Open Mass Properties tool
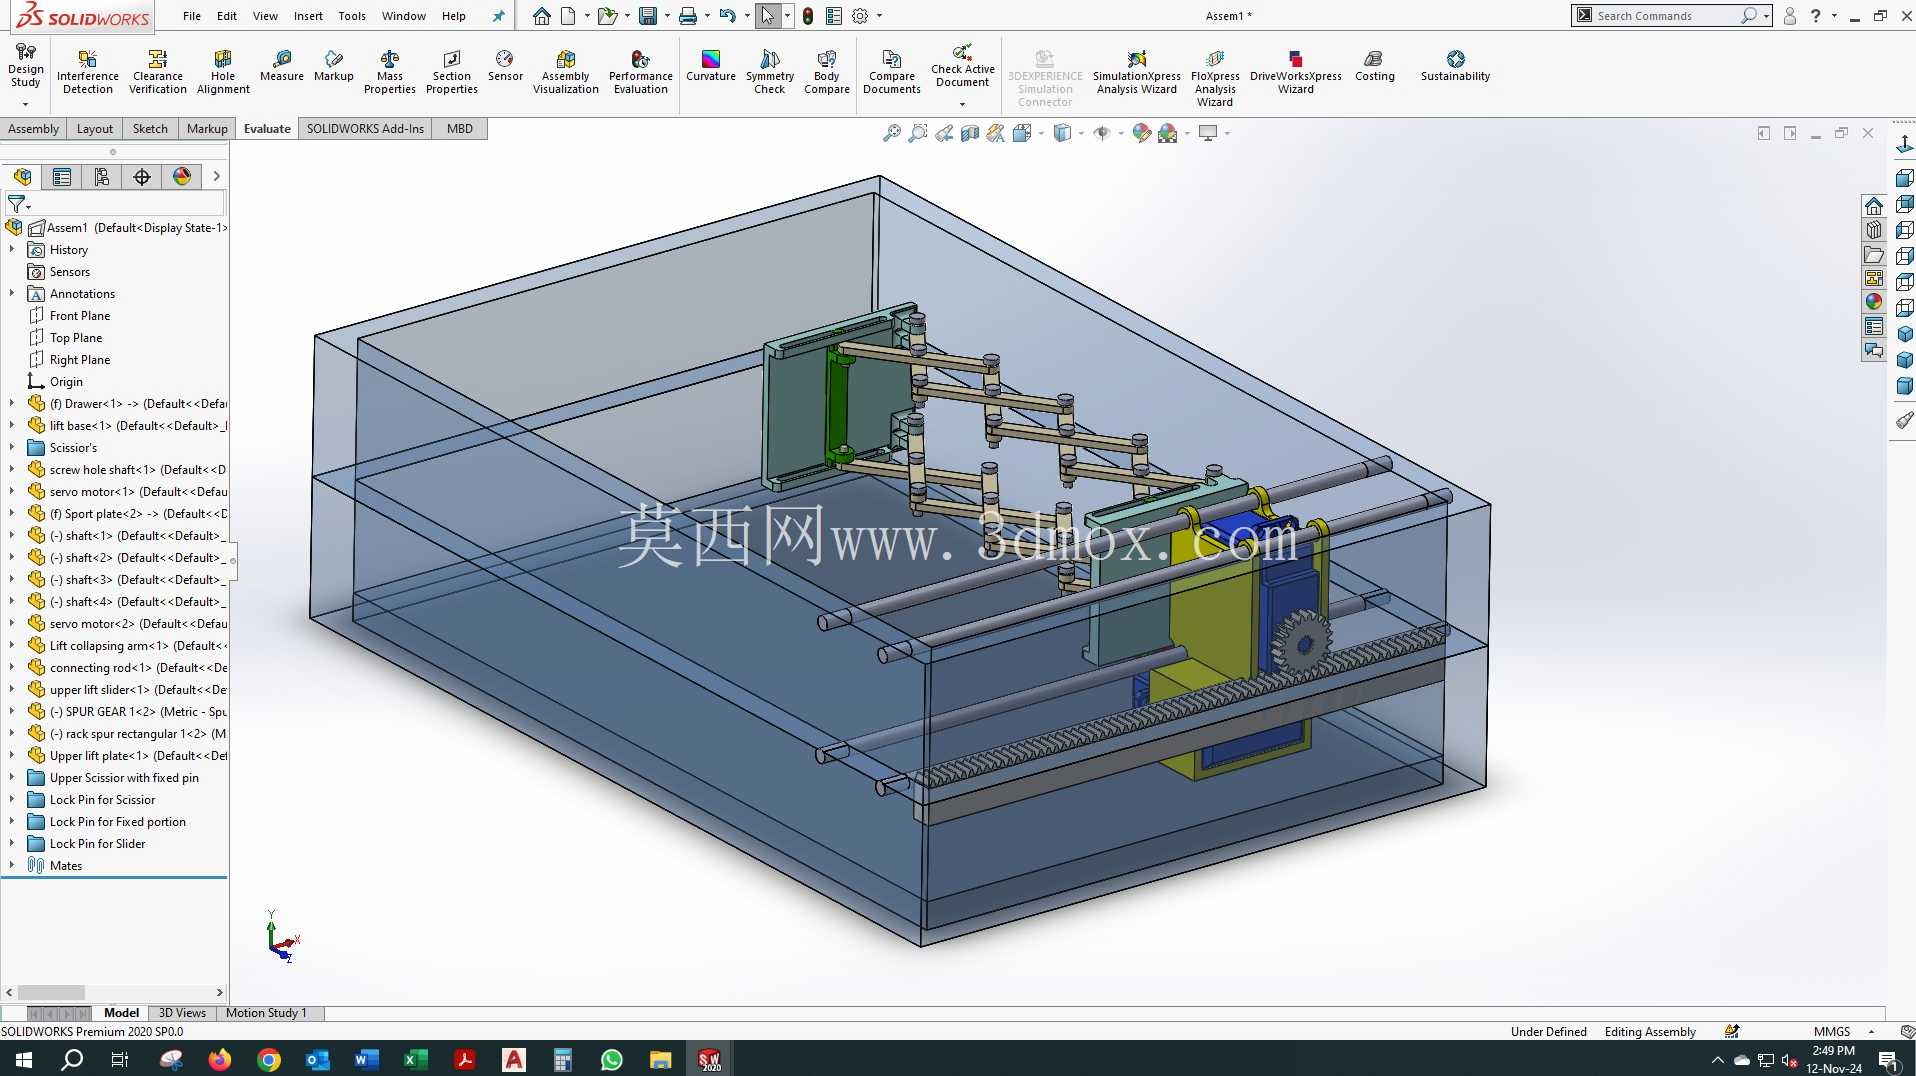This screenshot has width=1916, height=1076. pos(390,71)
